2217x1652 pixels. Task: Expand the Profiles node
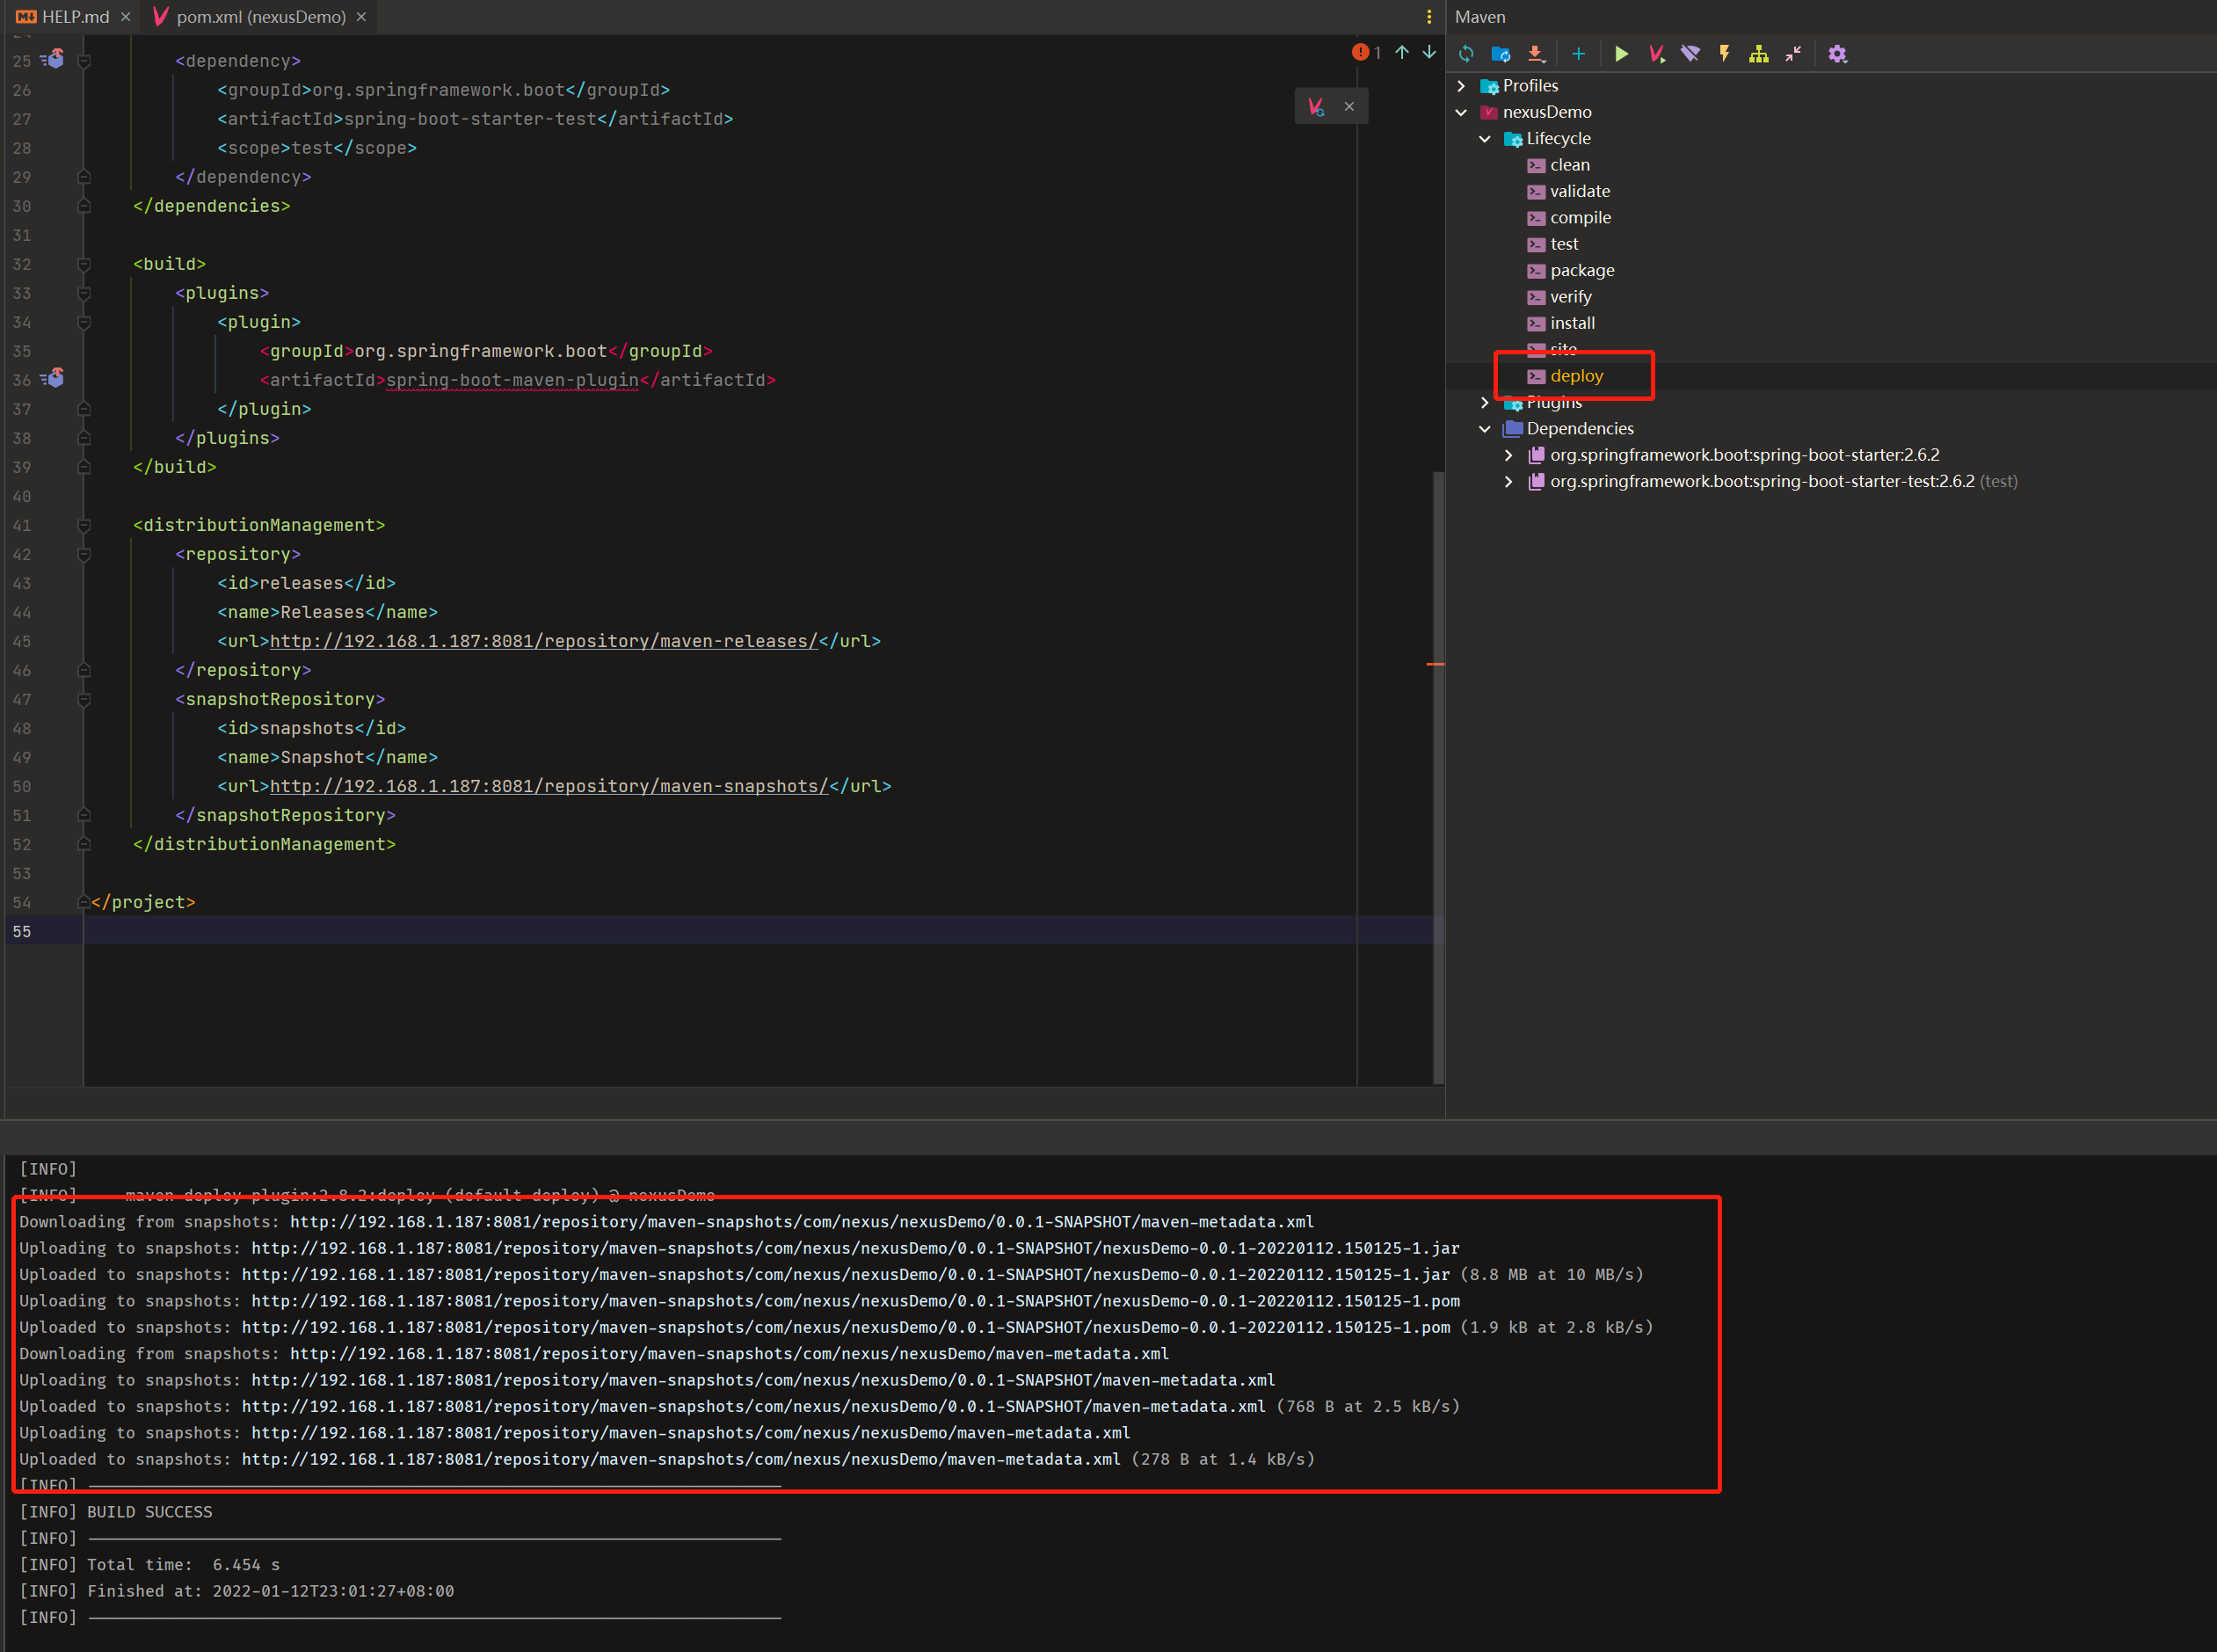click(x=1461, y=86)
